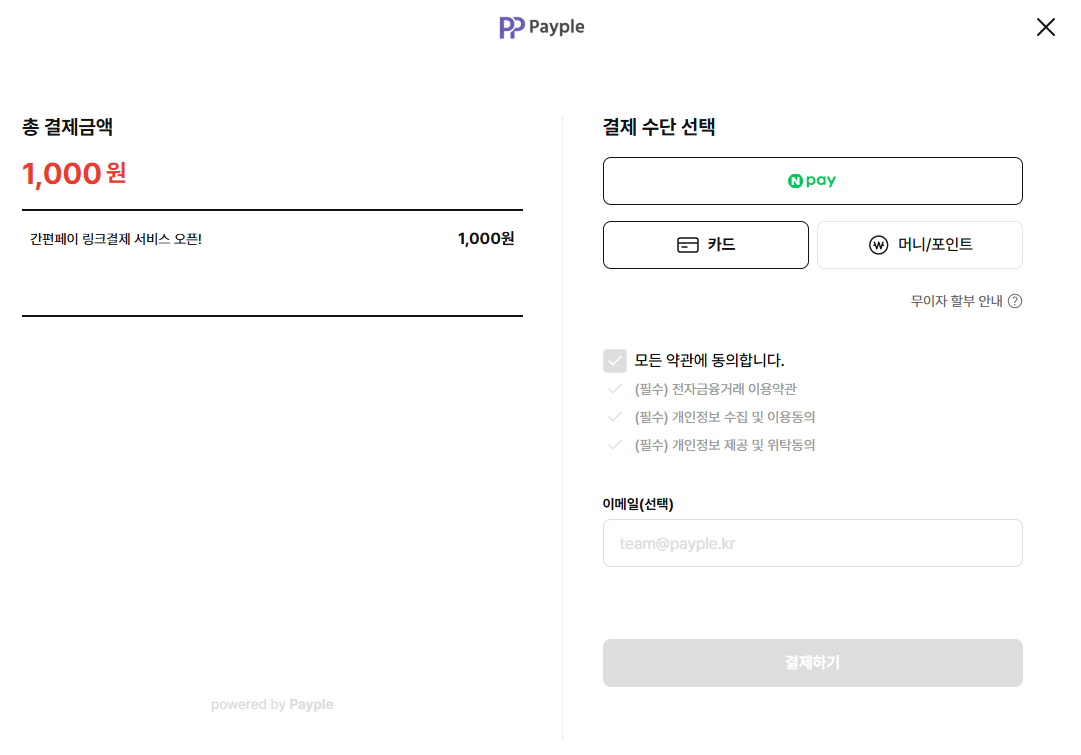Screen dimensions: 1081x755
Task: Click the checkmark beside 개인정보 수집 및 이용동의
Action: [x=614, y=416]
